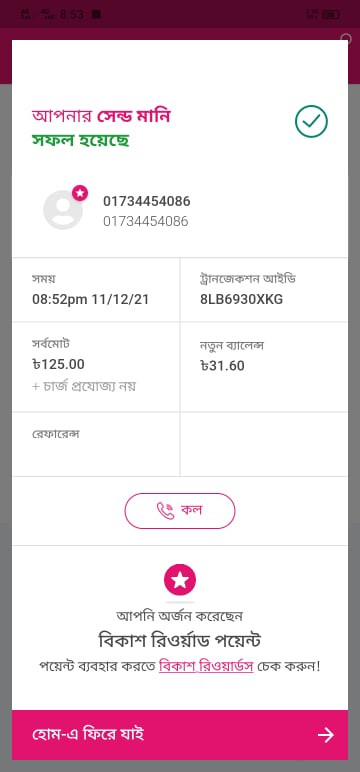Tap the pink reward star circle icon
The height and width of the screenshot is (772, 360).
(x=180, y=579)
